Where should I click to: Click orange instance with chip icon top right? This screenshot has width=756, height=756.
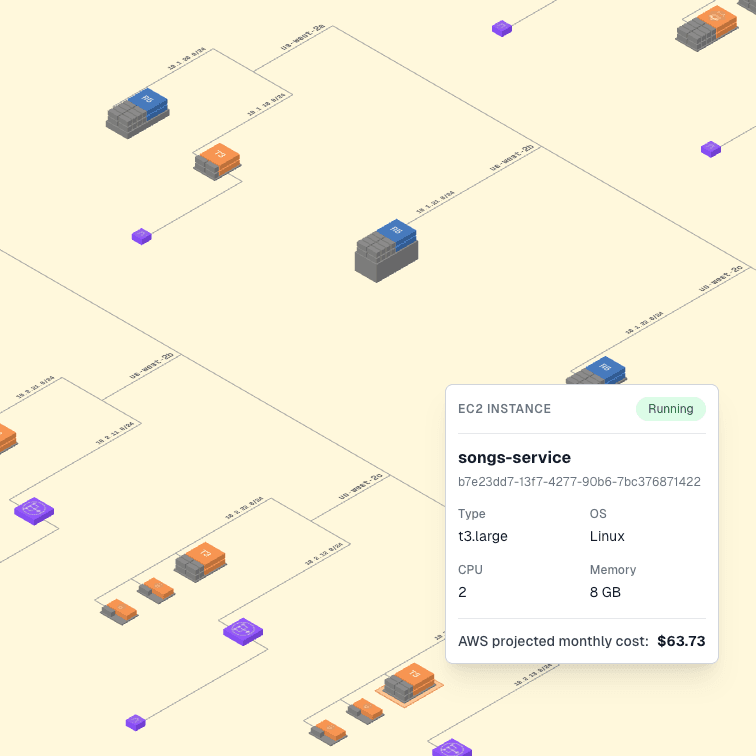(707, 29)
